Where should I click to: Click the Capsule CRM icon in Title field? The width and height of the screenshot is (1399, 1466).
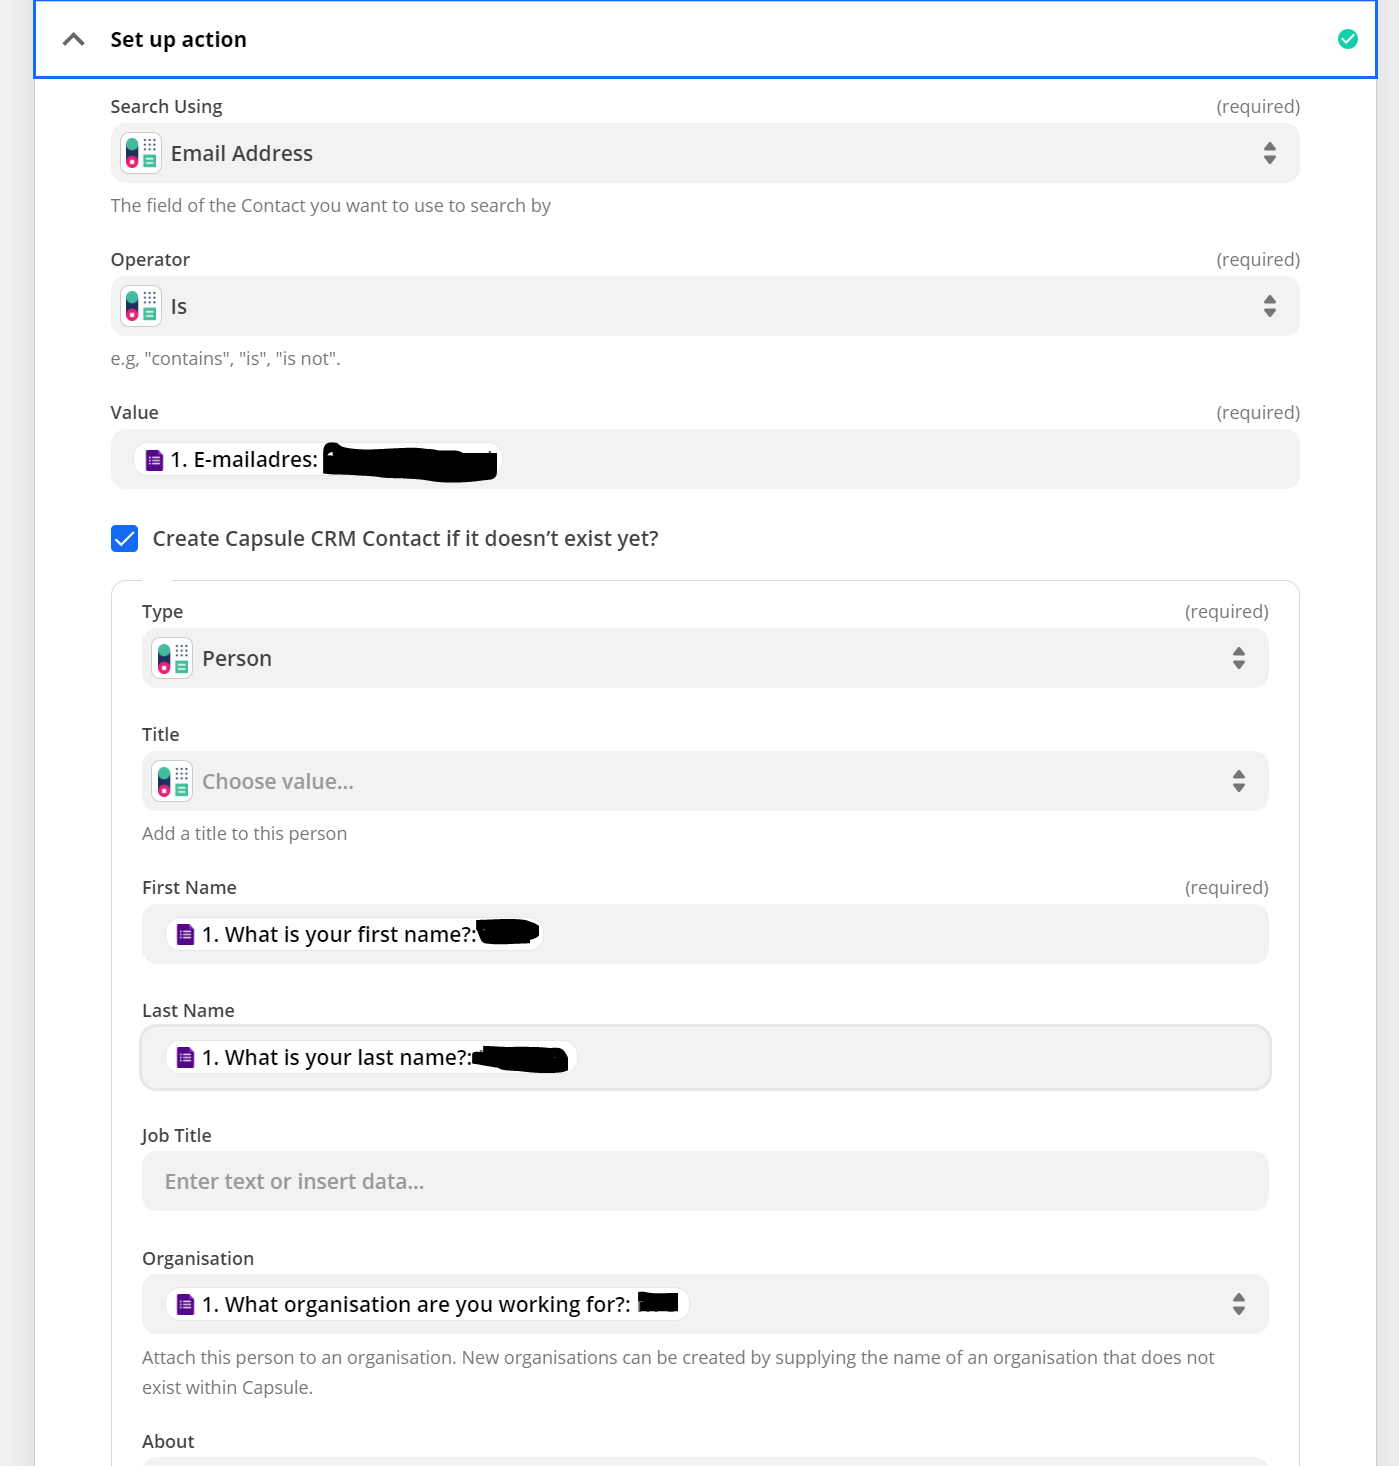tap(172, 782)
